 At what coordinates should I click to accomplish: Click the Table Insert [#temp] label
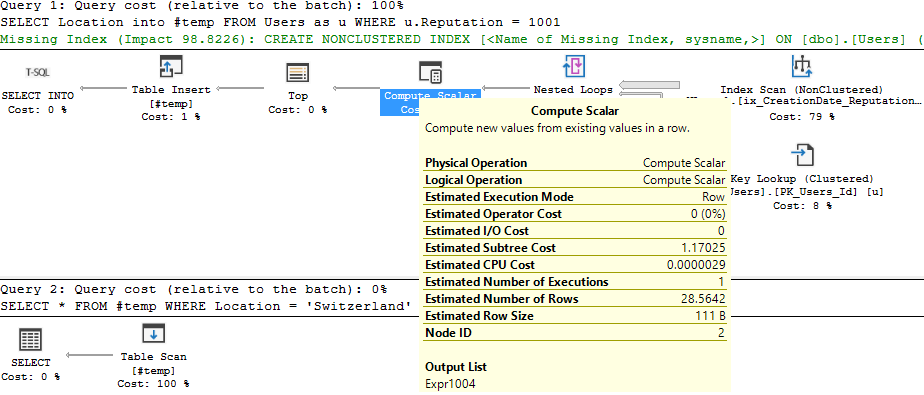click(171, 97)
